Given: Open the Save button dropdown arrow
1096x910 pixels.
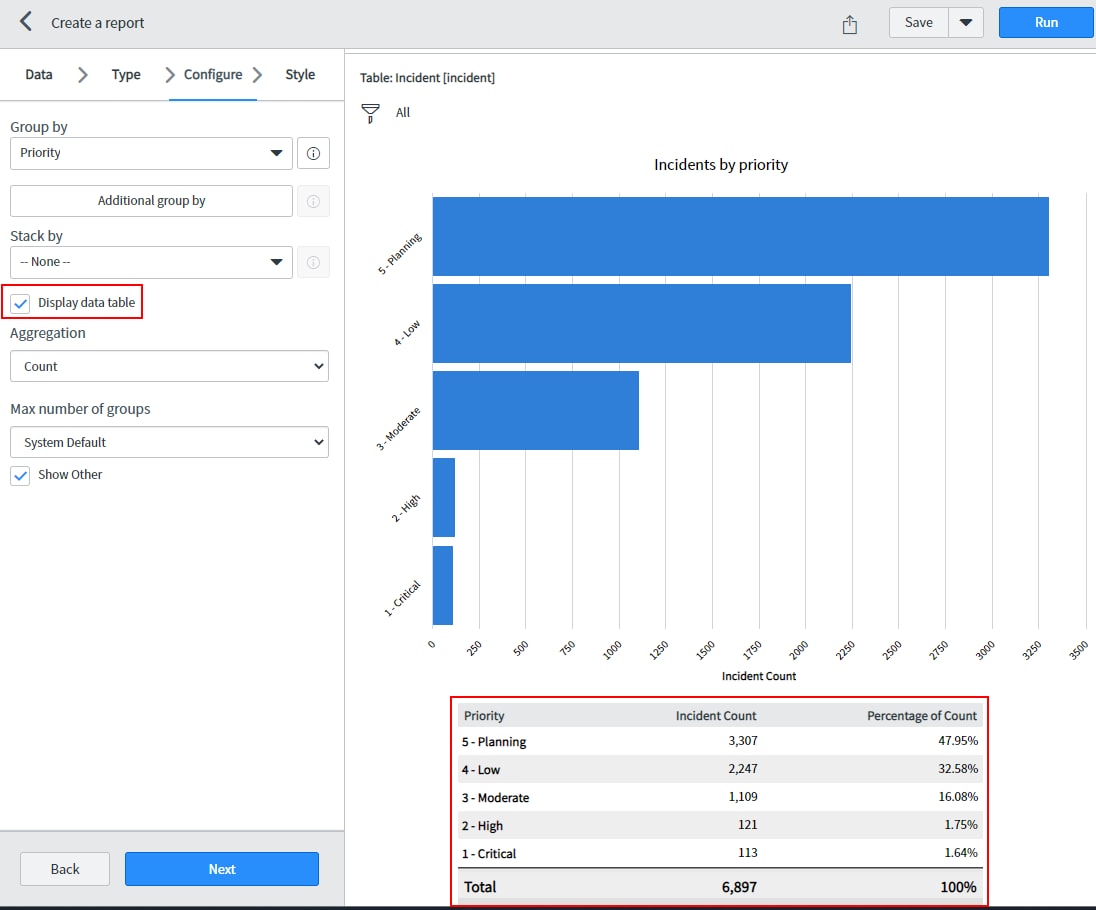Looking at the screenshot, I should click(966, 23).
